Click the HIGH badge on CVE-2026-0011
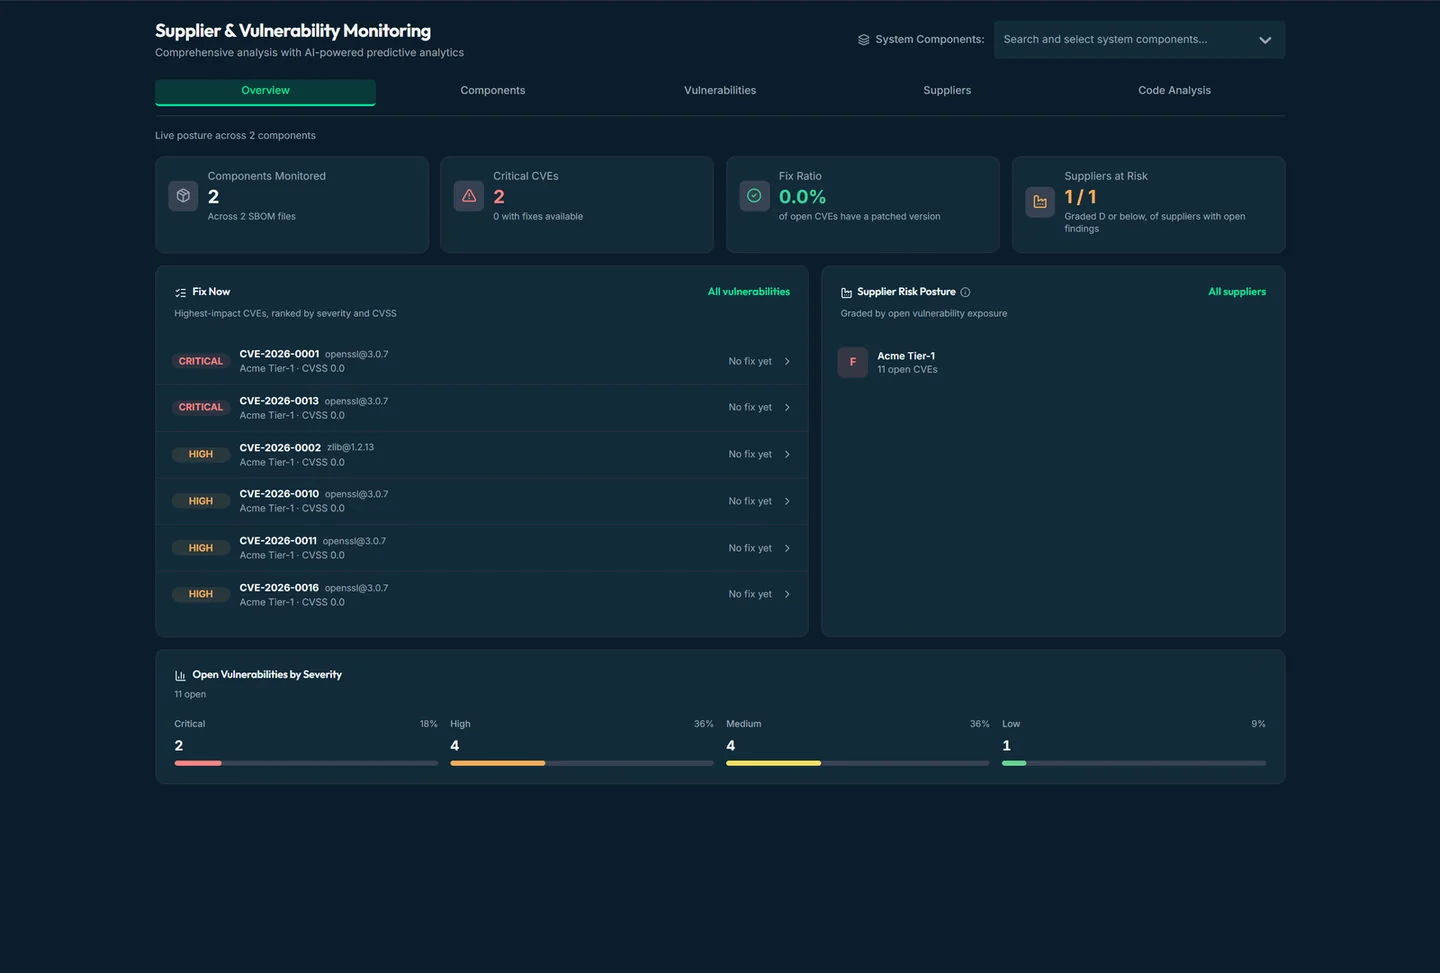 click(x=201, y=548)
